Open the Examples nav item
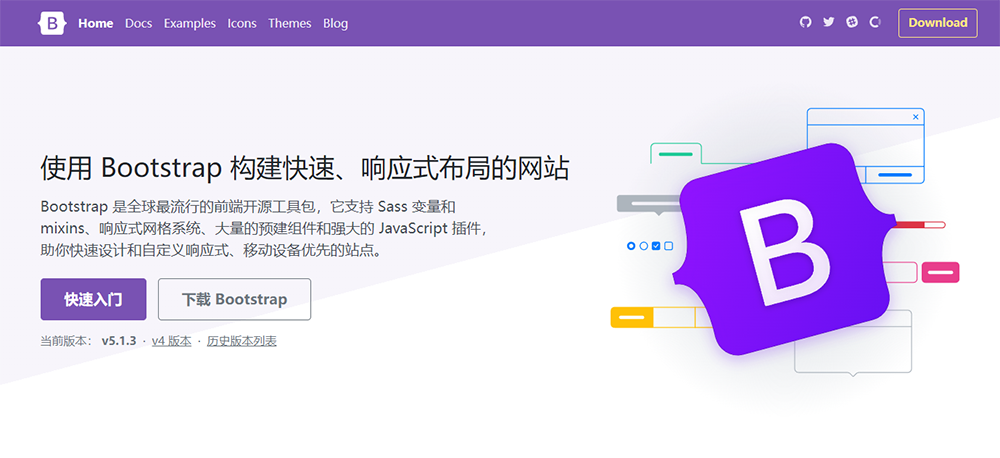 click(190, 24)
